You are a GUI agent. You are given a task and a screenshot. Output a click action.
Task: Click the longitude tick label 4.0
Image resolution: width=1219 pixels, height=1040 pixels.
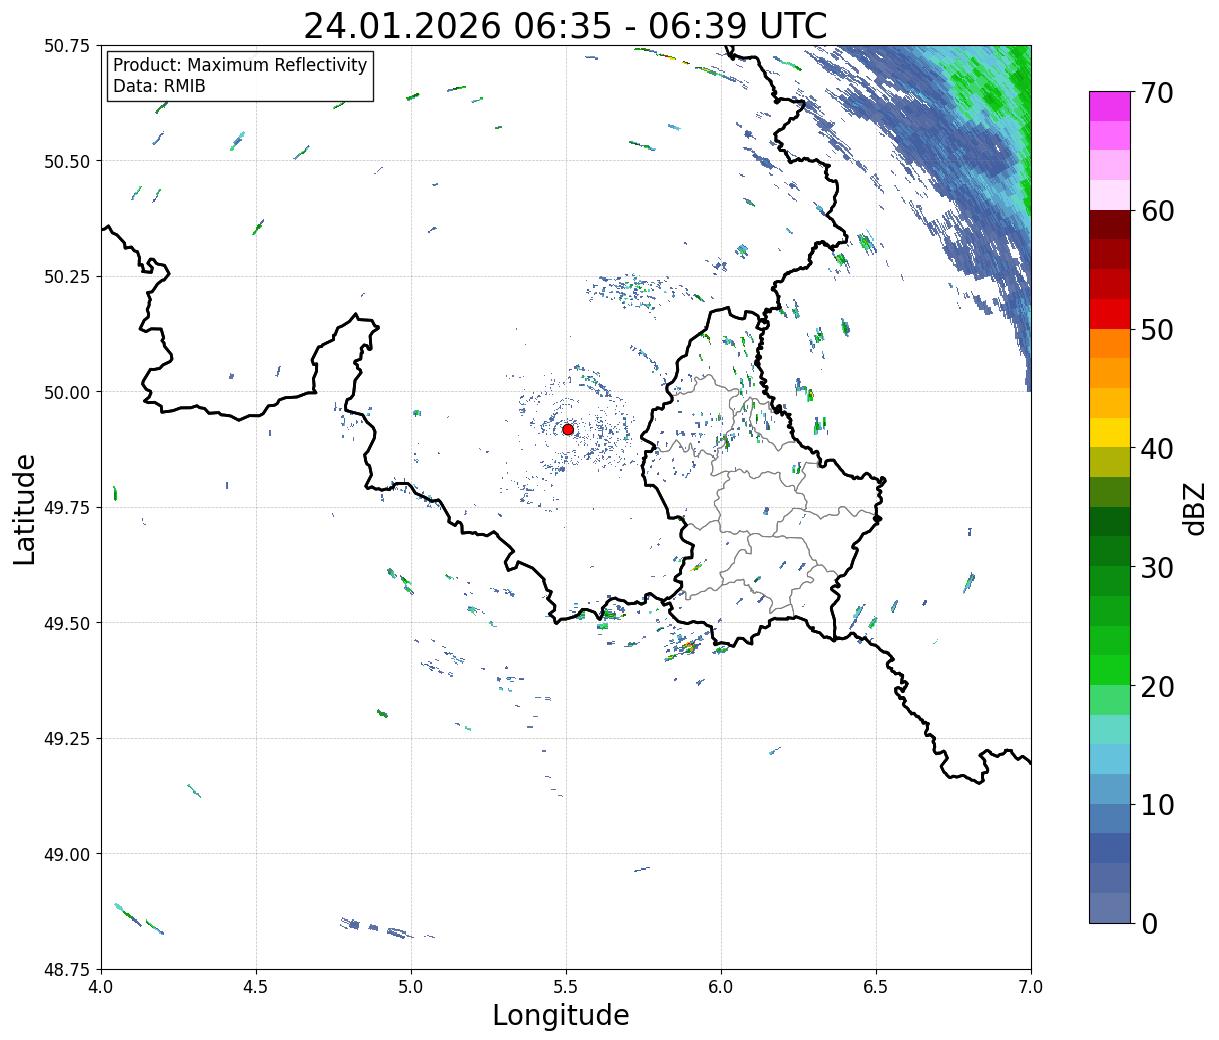tap(100, 987)
